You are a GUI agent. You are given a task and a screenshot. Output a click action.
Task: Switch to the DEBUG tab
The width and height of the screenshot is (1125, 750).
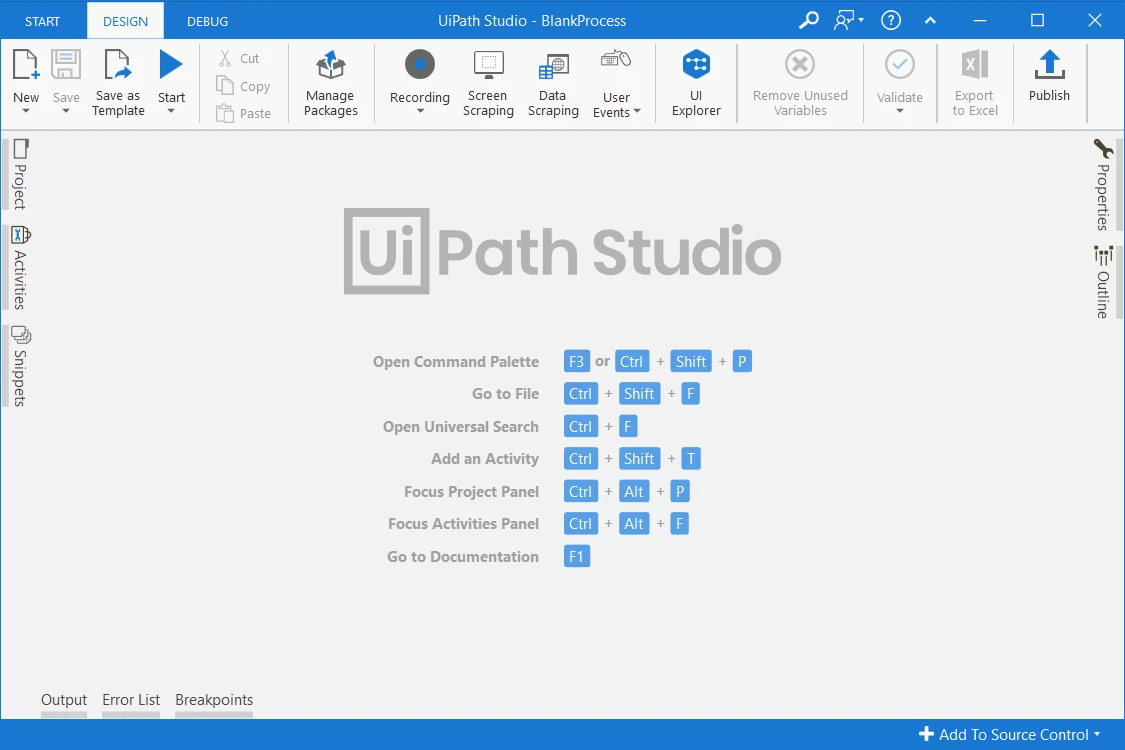(x=207, y=21)
